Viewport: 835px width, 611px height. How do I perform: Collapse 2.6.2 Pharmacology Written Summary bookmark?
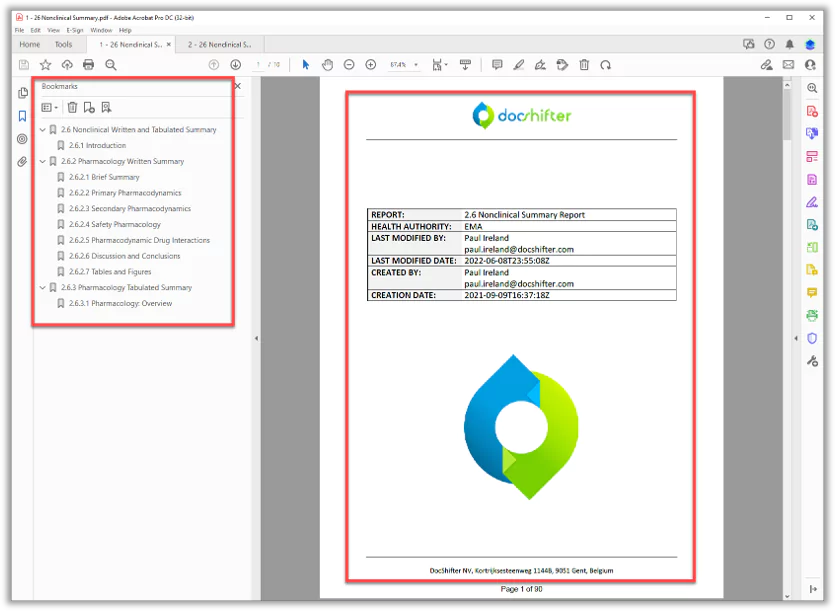tap(43, 161)
